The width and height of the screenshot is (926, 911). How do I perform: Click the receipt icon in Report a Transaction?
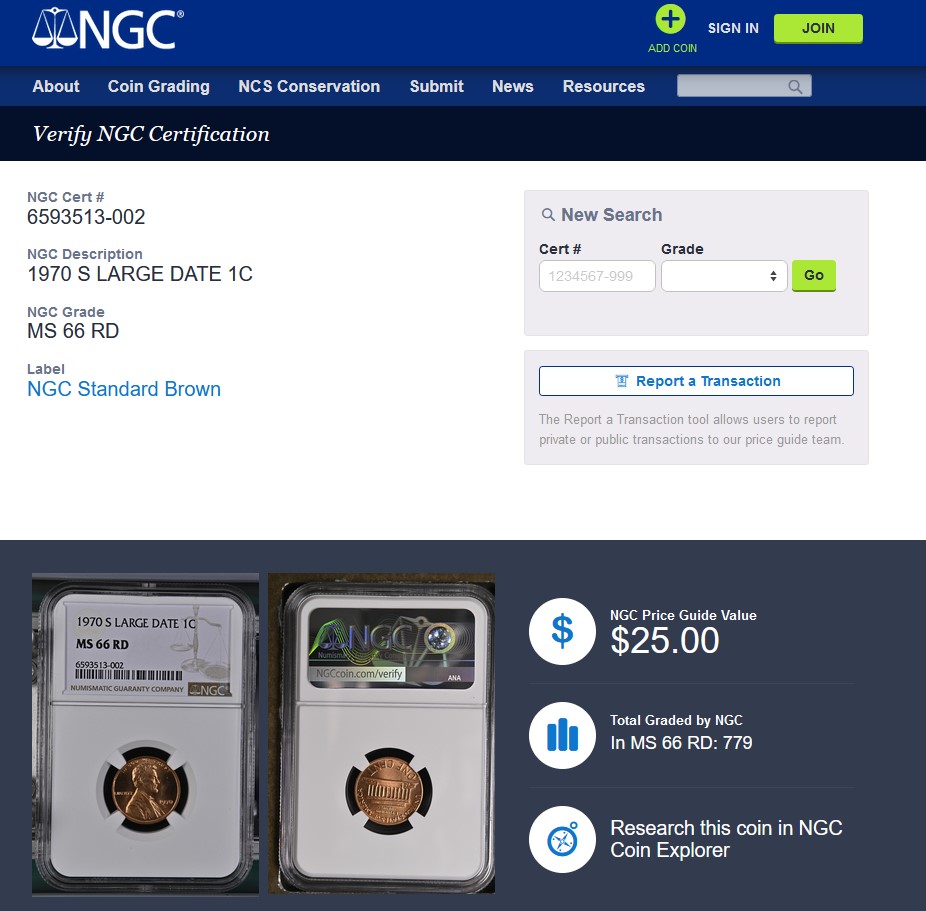622,381
